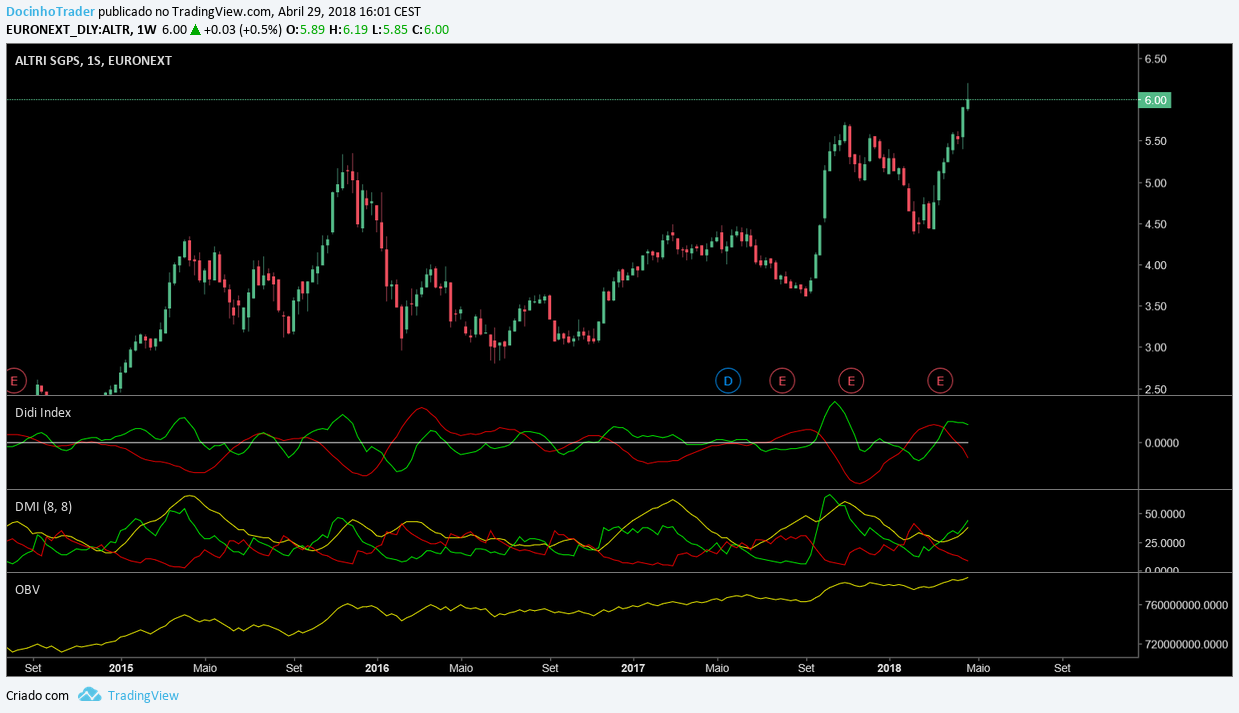Screen dimensions: 1239x713
Task: Click the ALTRI SGPS, 1S, EURONEXT chart title
Action: tap(93, 60)
